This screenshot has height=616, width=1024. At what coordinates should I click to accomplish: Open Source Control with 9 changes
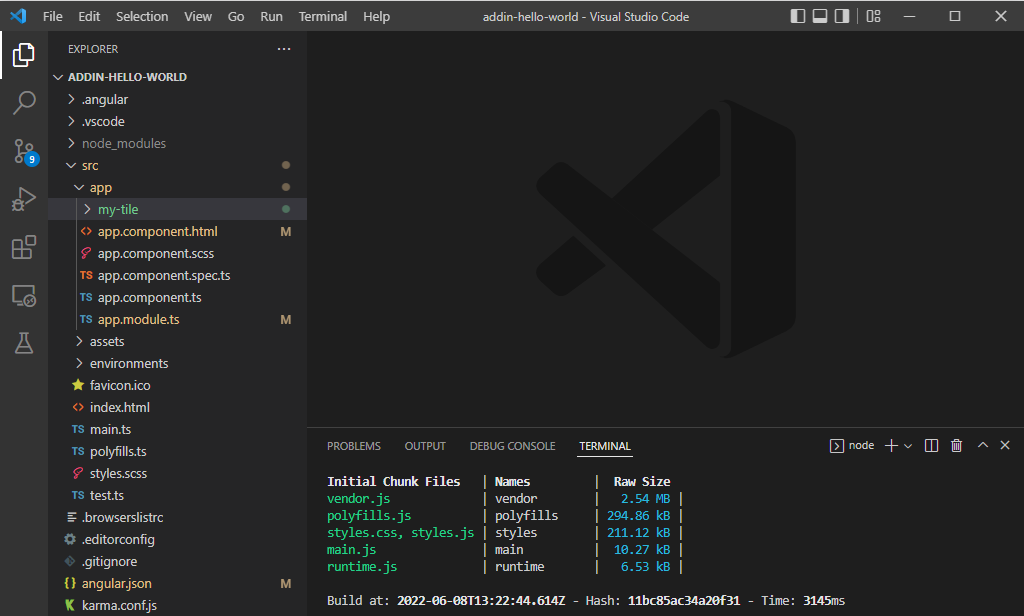(x=25, y=152)
